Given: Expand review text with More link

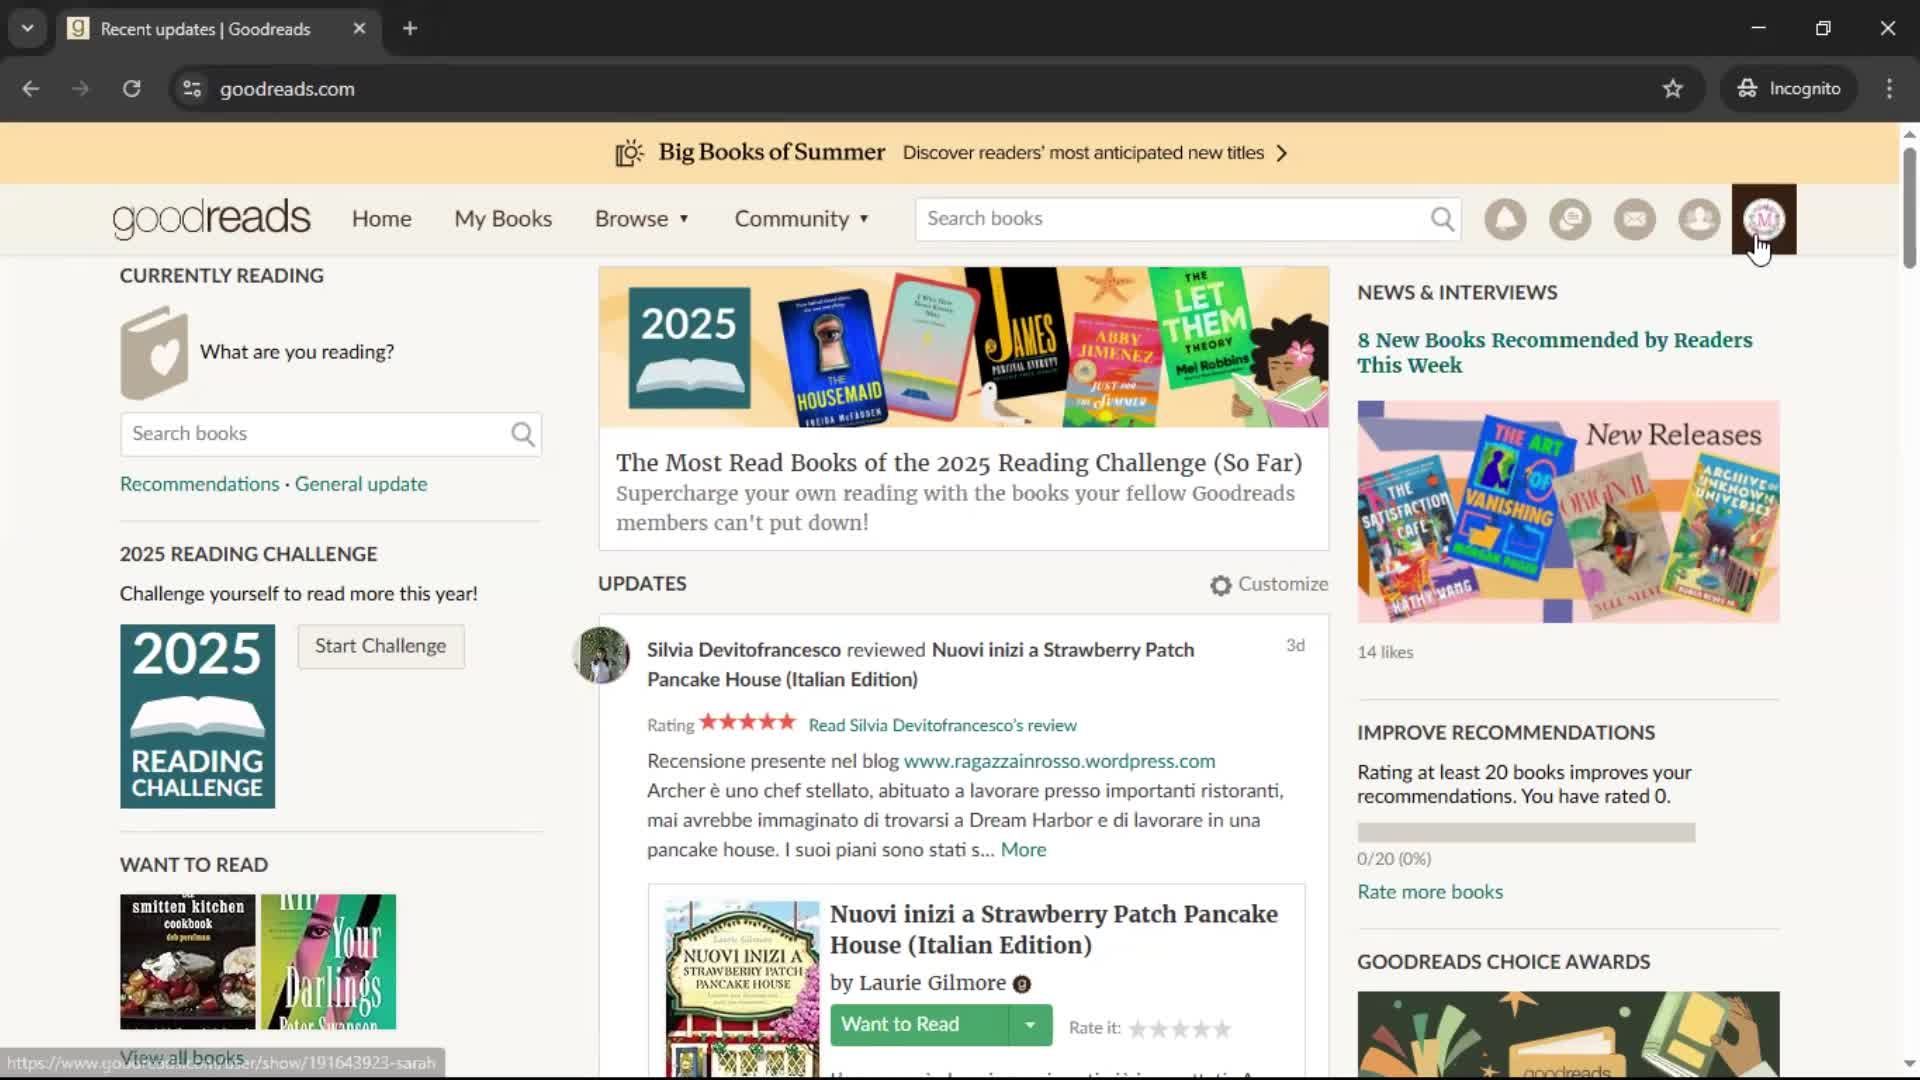Looking at the screenshot, I should click(1023, 850).
